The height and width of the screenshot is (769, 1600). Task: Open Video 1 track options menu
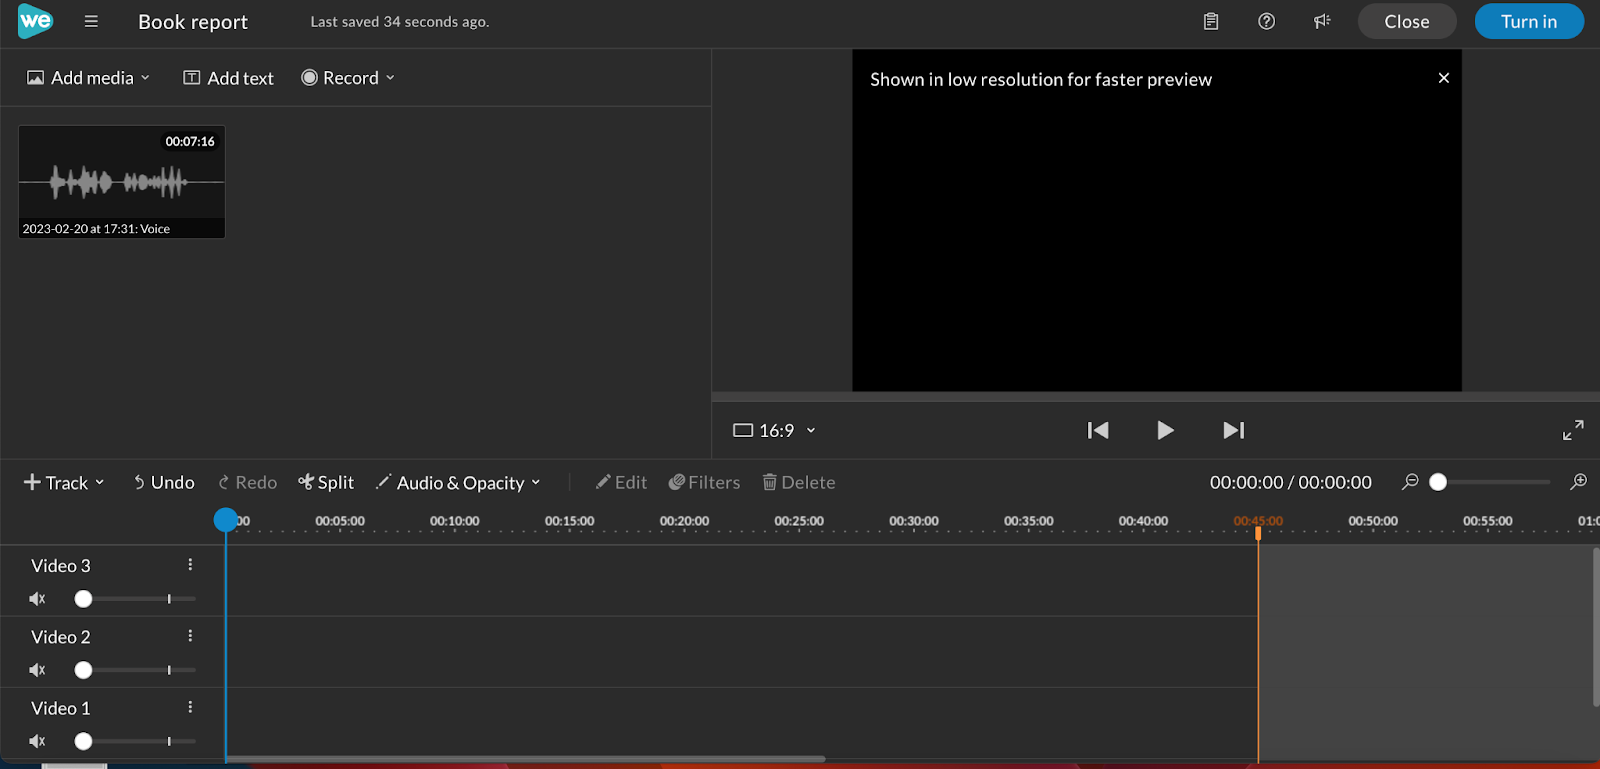(x=190, y=707)
